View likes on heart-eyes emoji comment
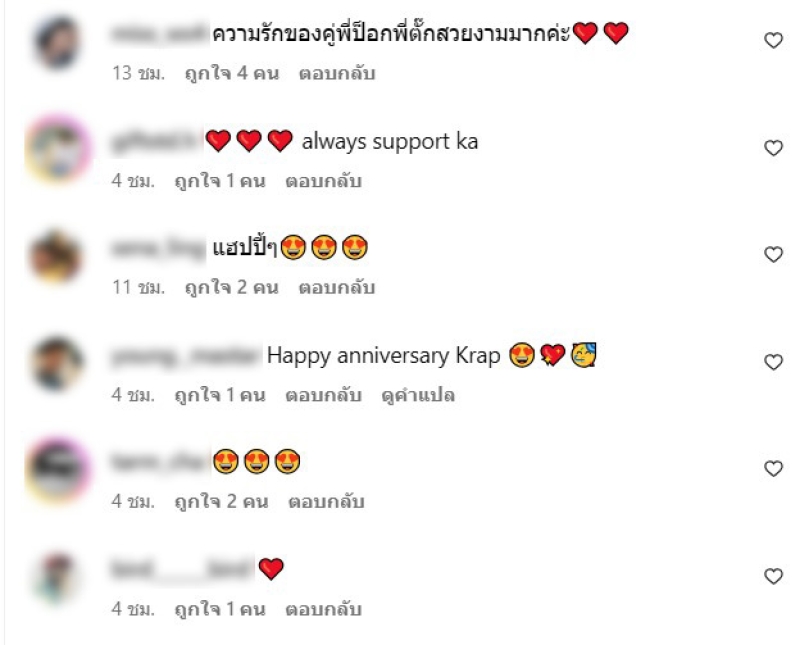 click(x=221, y=502)
